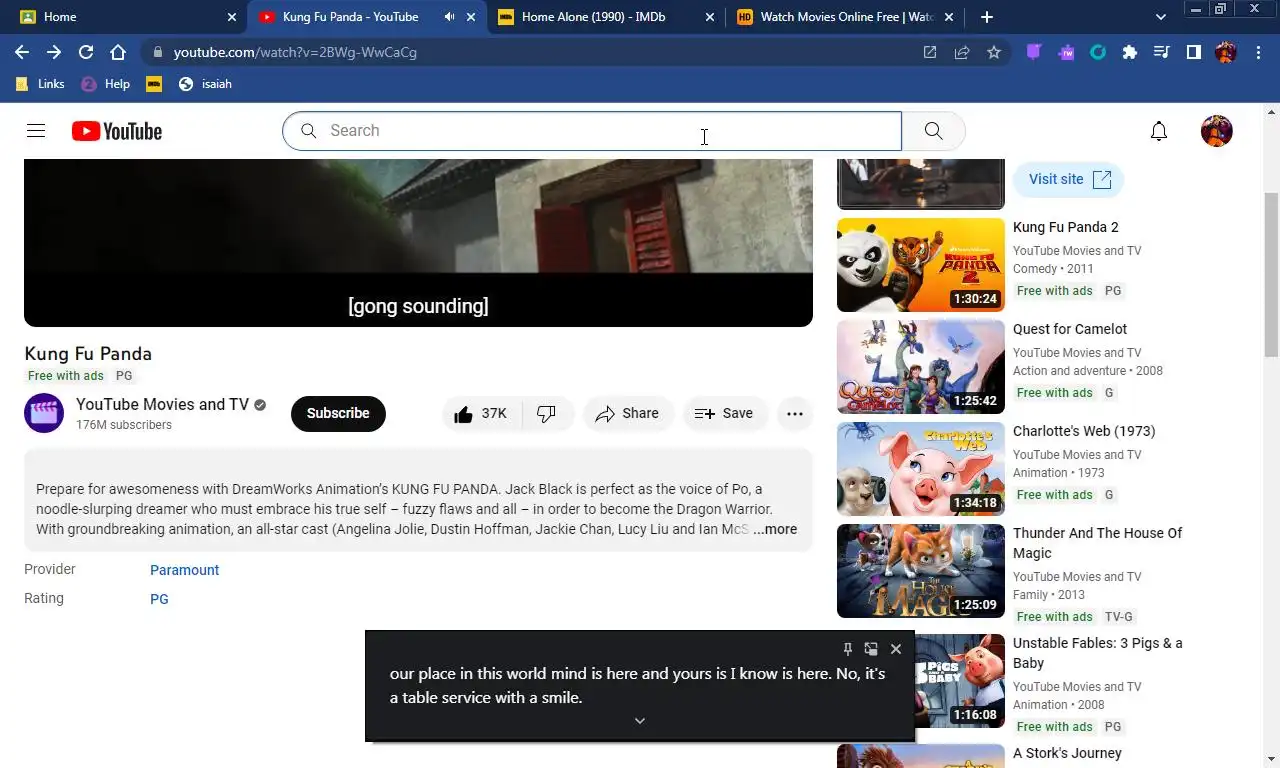Click the address bar URL

tap(295, 52)
